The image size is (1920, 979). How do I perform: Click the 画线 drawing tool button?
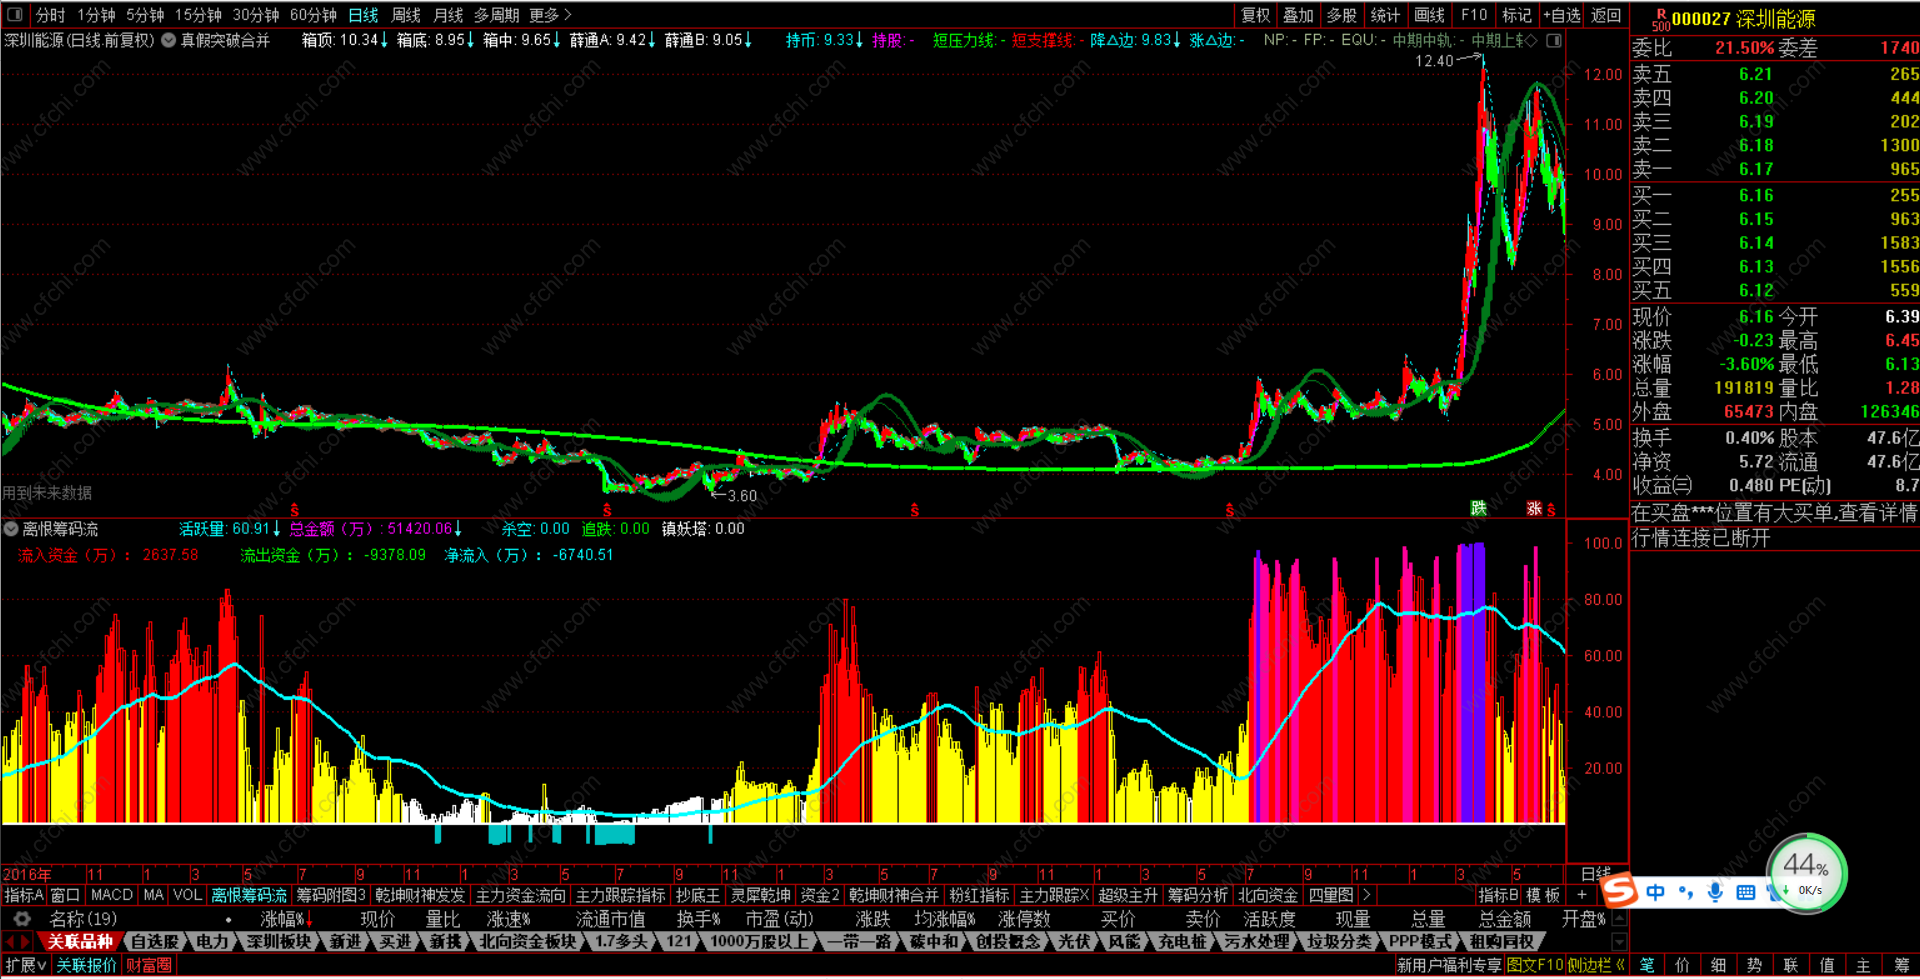1430,15
